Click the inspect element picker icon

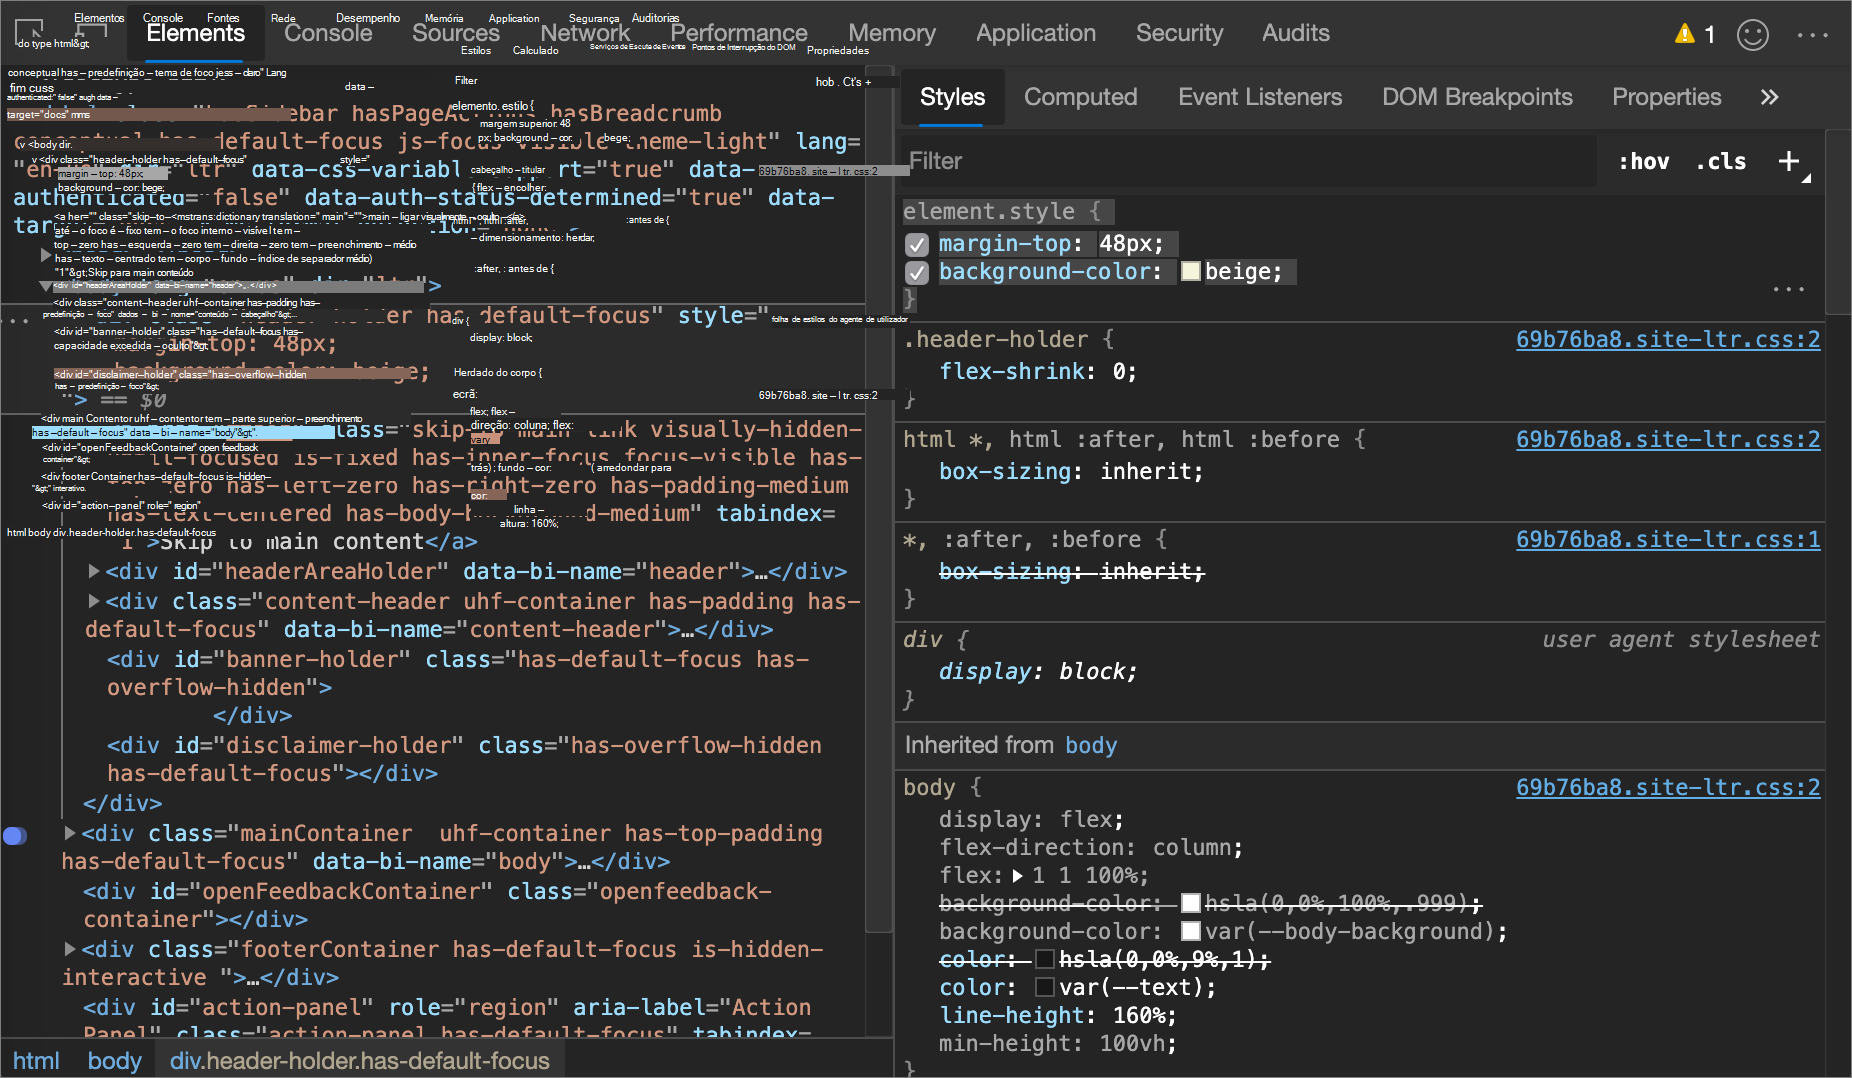pos(29,32)
